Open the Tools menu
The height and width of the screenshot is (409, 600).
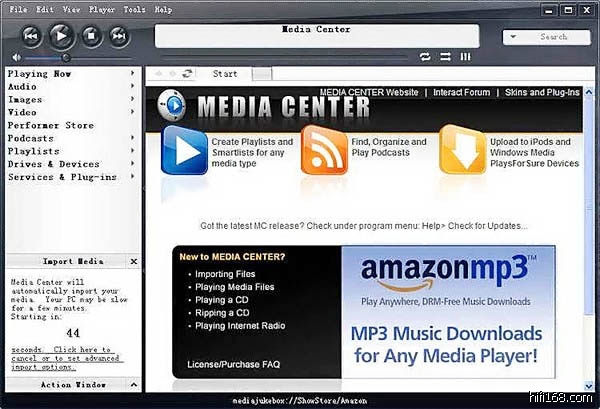click(135, 9)
